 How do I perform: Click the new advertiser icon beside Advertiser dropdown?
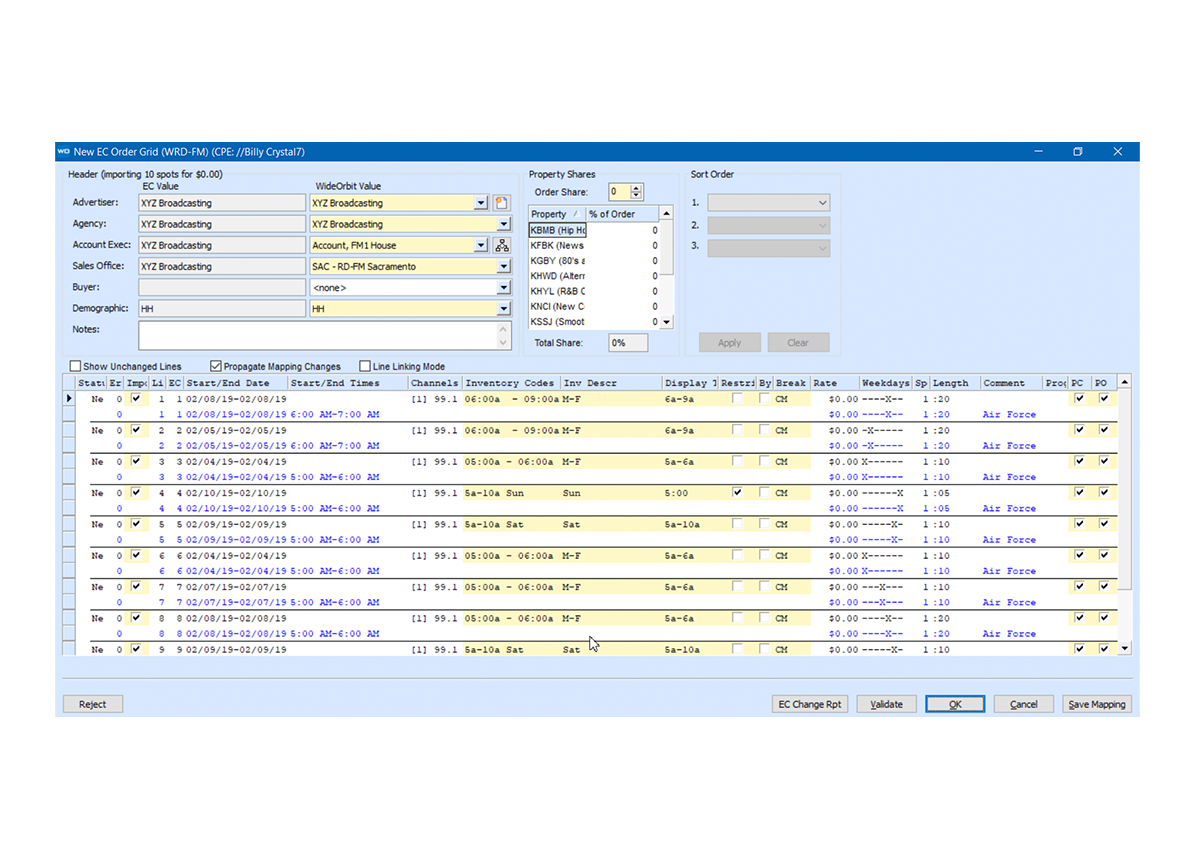502,203
